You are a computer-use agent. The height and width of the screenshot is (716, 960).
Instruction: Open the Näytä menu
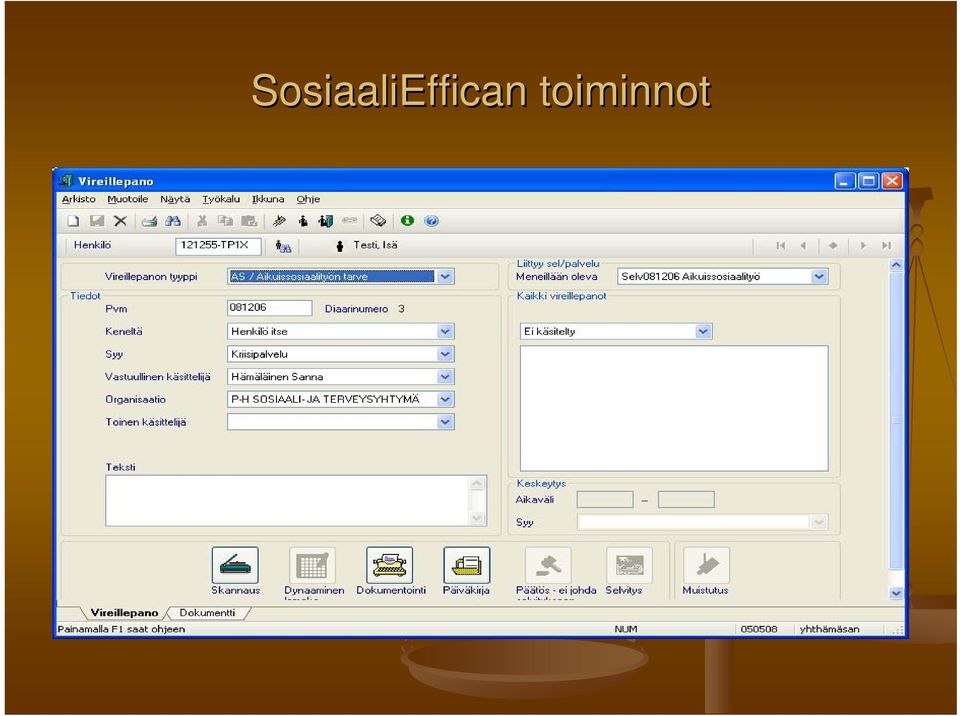175,199
